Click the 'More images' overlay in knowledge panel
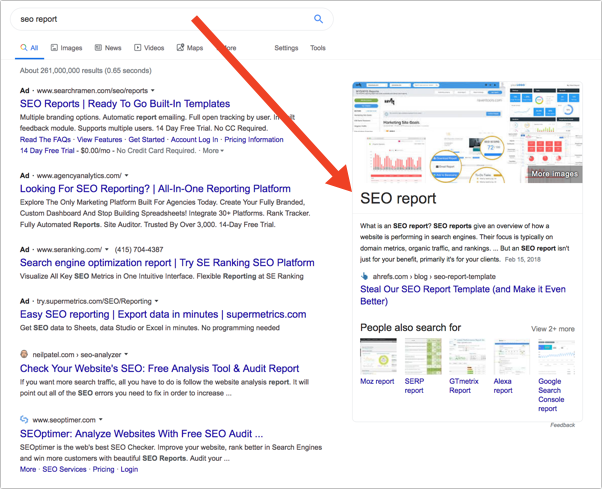The width and height of the screenshot is (602, 489). [554, 174]
